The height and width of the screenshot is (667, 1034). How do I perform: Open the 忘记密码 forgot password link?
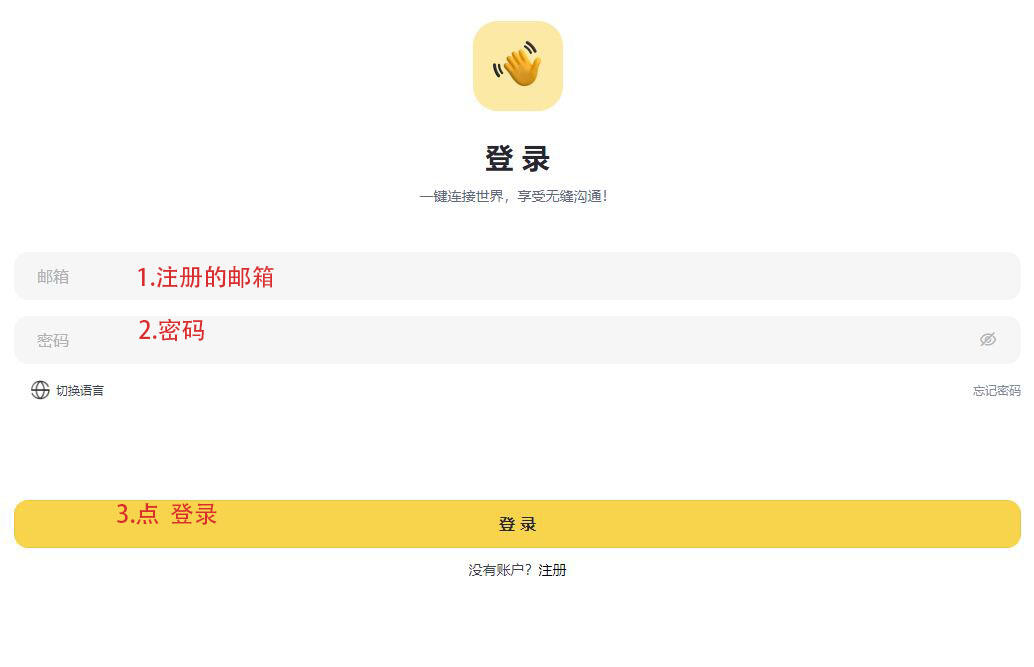(x=996, y=391)
